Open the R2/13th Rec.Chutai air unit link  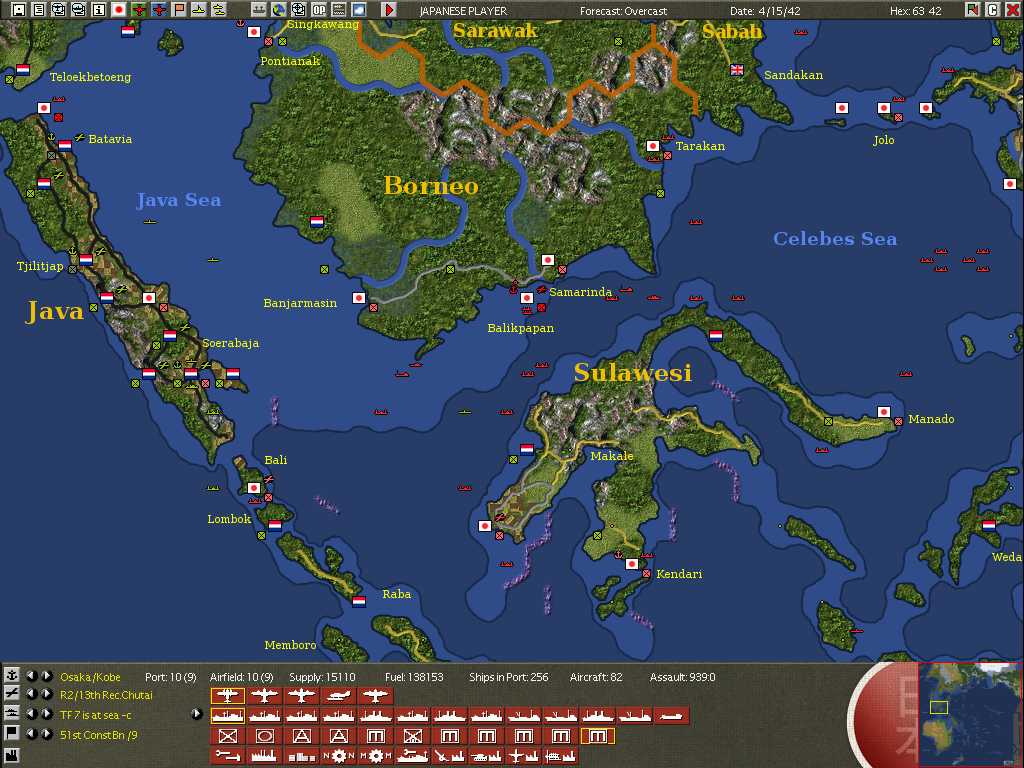pos(106,696)
